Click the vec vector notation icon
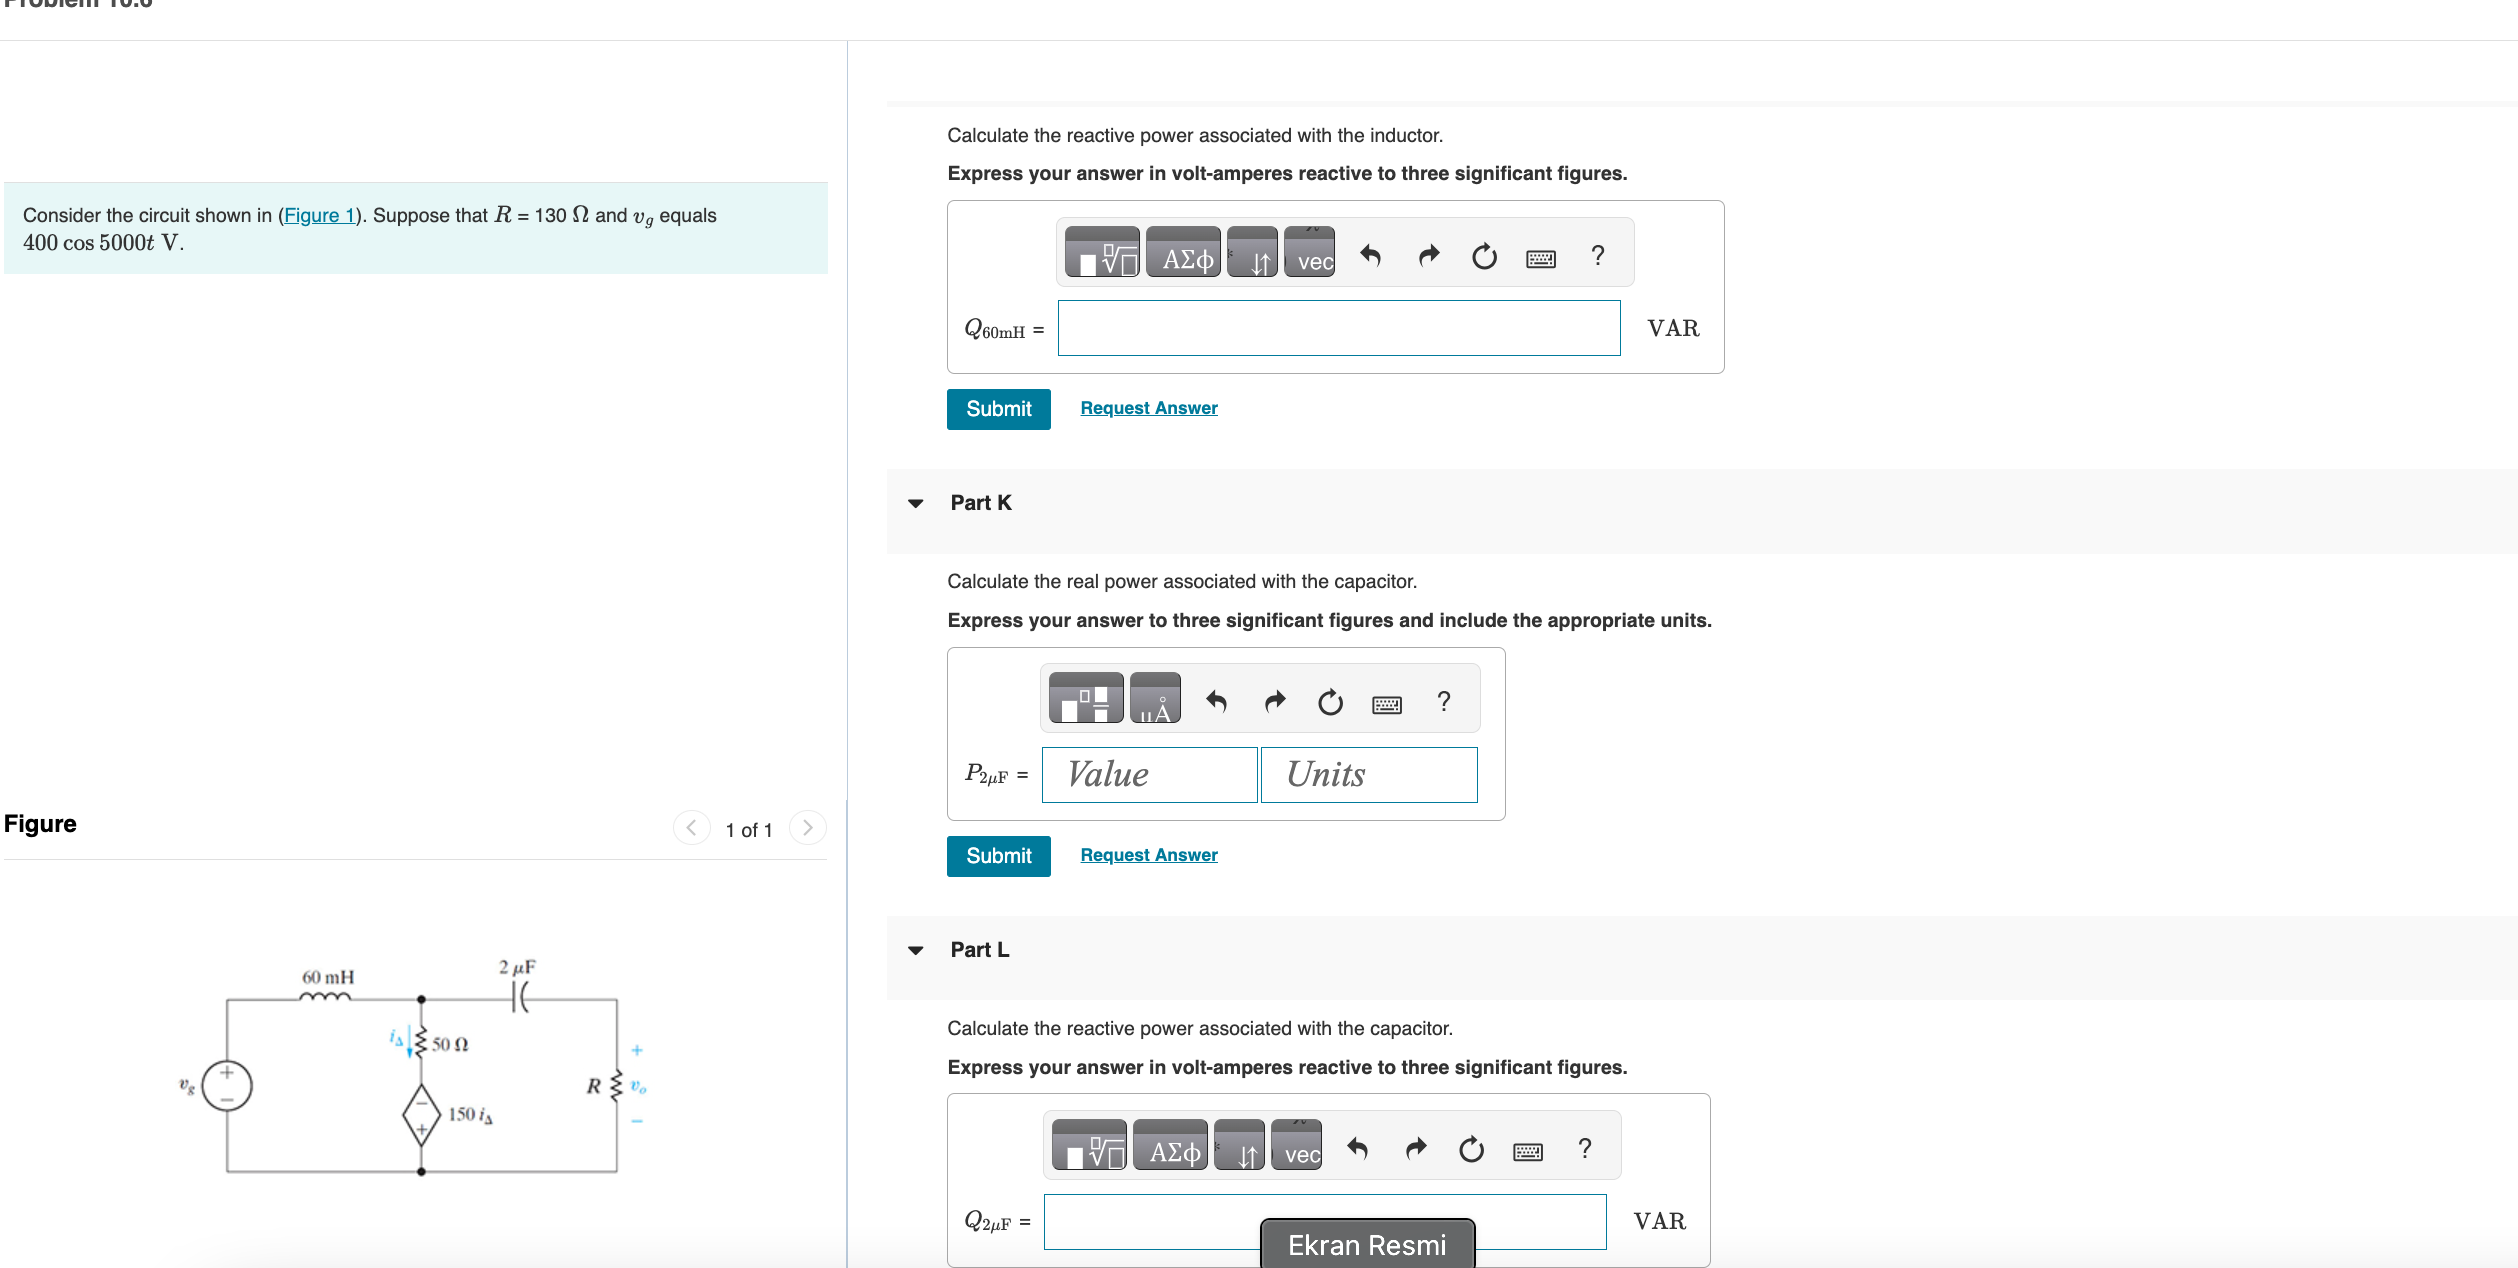 1310,258
